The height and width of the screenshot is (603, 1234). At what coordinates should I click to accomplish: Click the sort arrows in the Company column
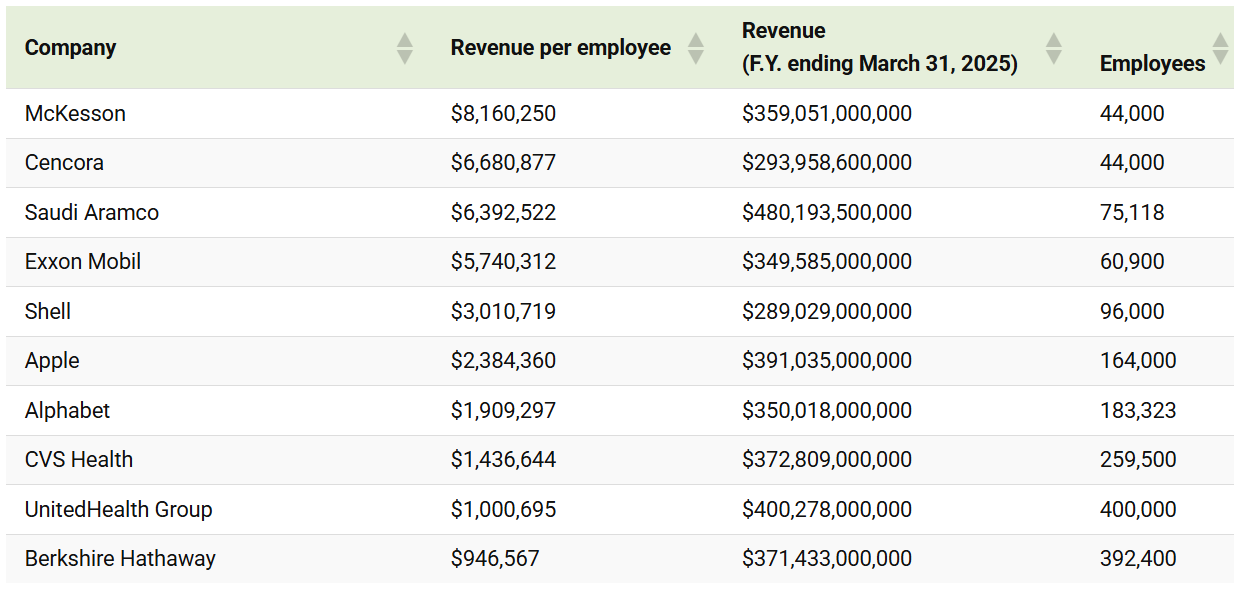(x=404, y=48)
